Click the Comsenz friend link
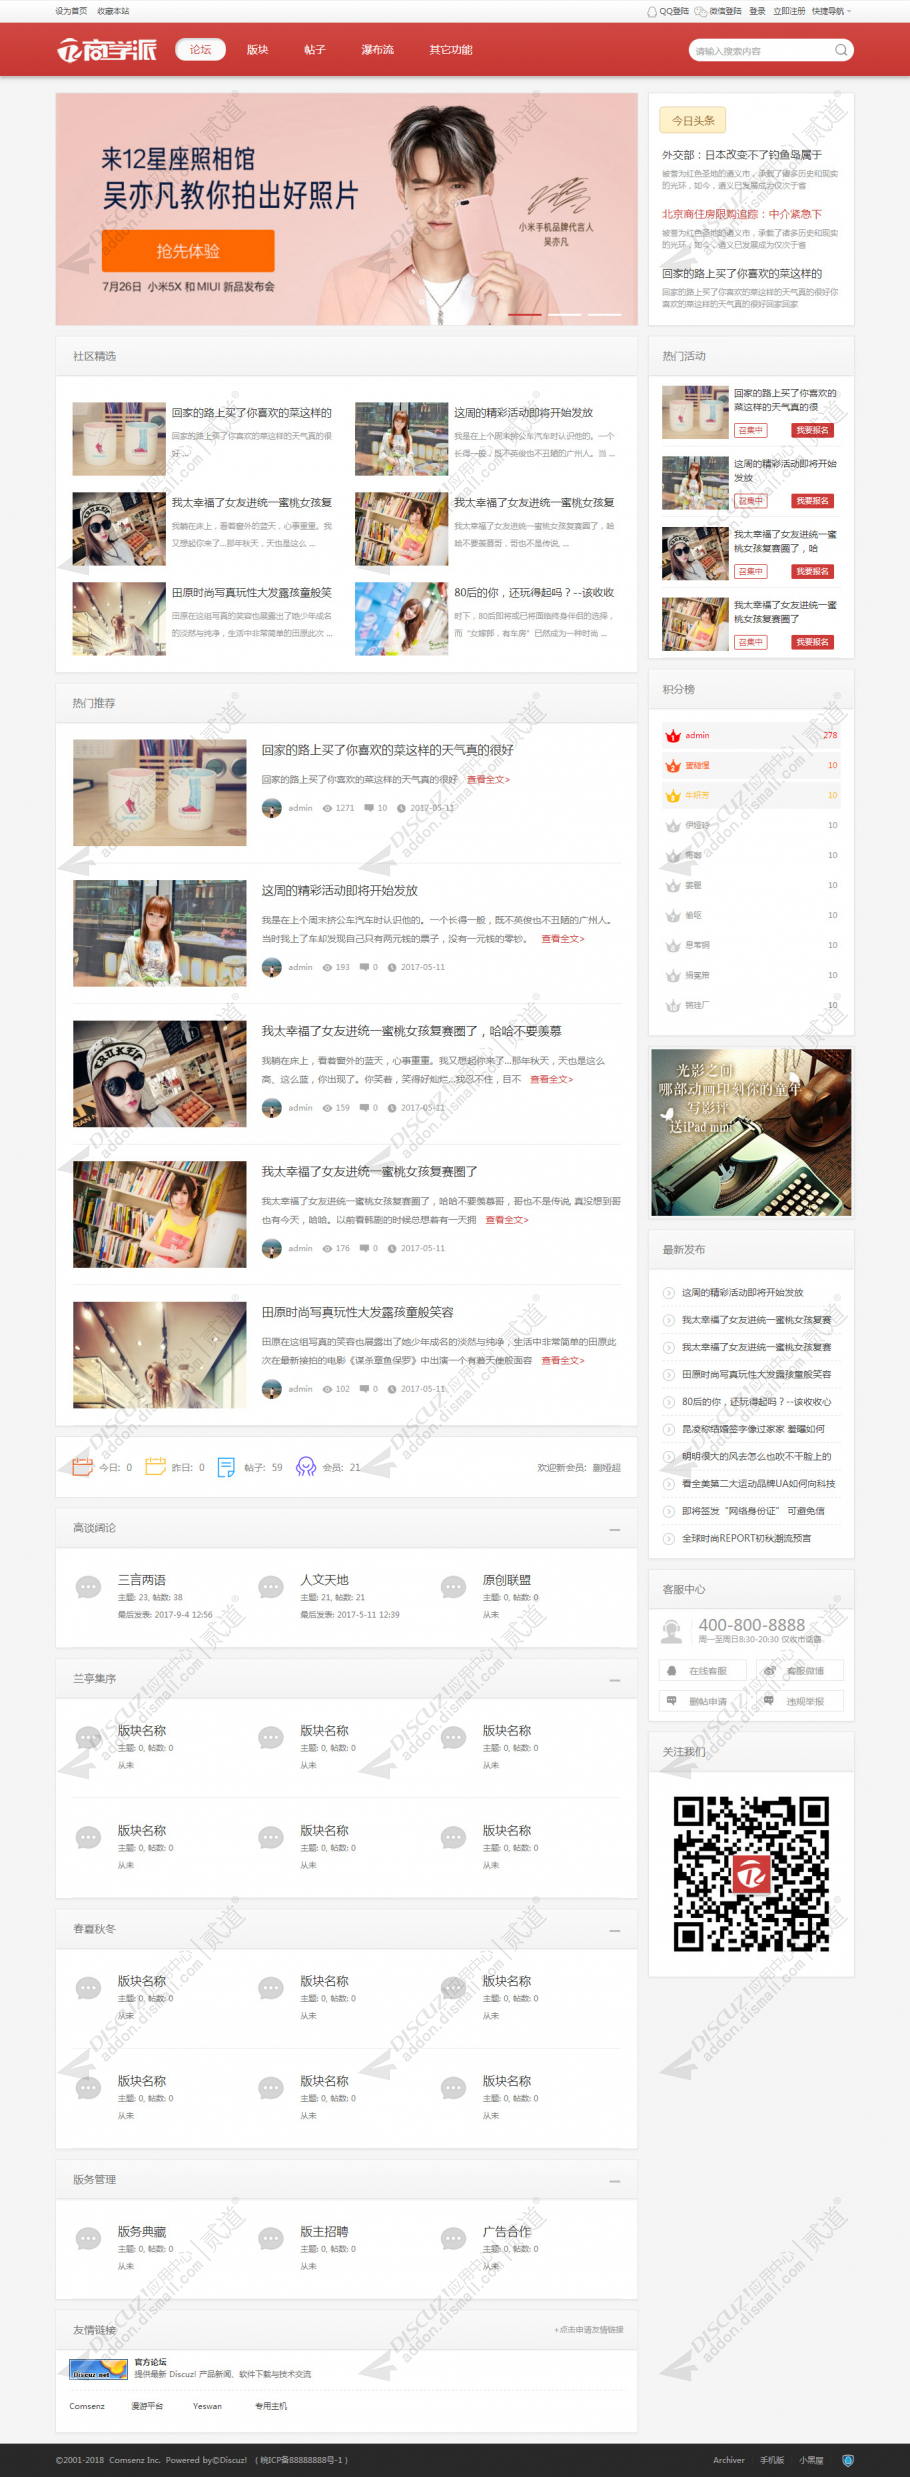The image size is (910, 2477). (87, 2406)
